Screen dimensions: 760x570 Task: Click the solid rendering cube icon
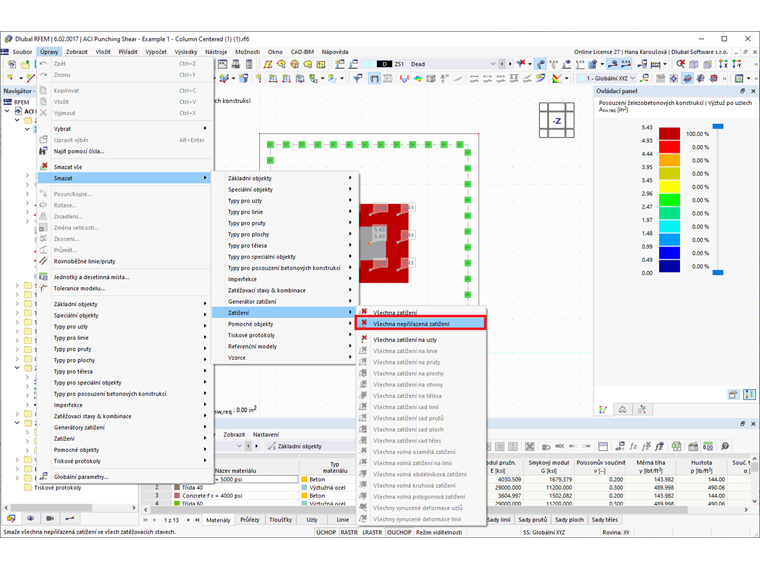point(694,64)
